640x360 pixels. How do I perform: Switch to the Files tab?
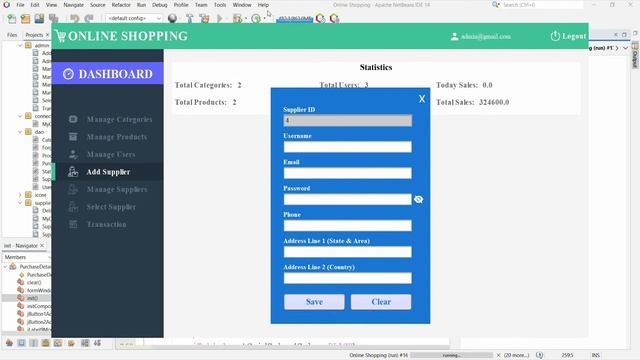(12, 35)
